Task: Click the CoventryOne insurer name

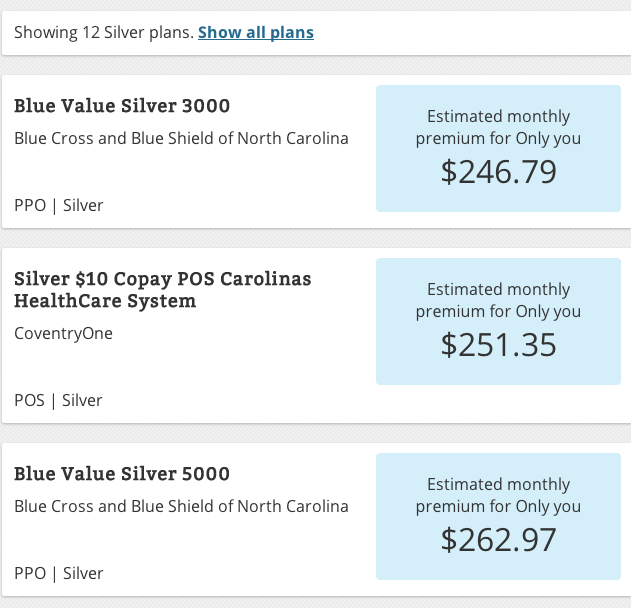Action: 63,333
